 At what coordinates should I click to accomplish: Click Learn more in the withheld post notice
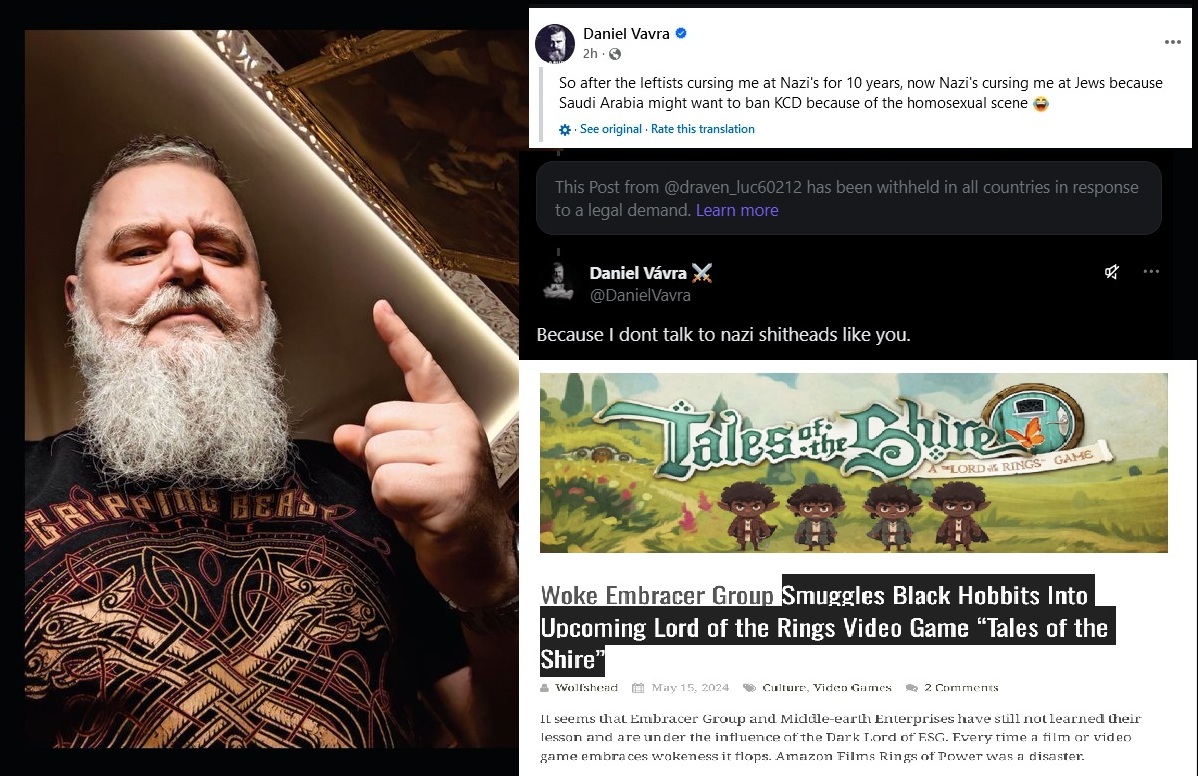pos(737,210)
